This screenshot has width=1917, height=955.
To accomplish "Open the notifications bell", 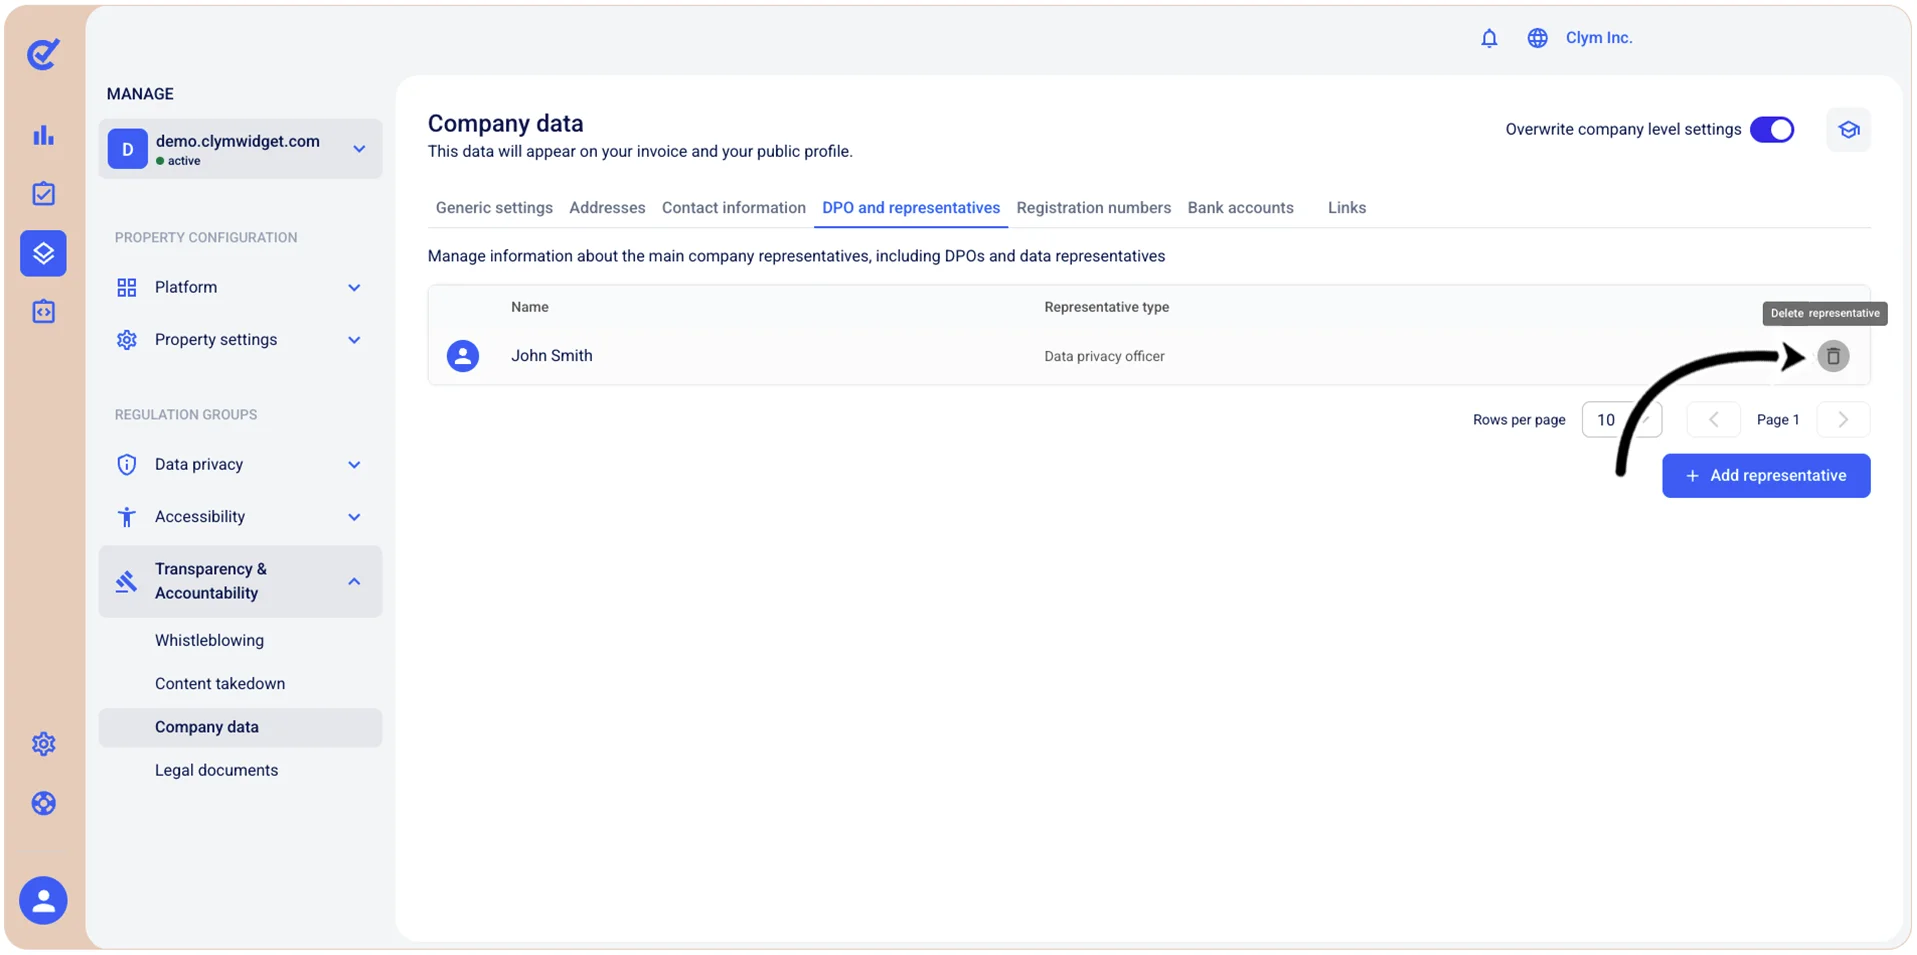I will coord(1488,38).
